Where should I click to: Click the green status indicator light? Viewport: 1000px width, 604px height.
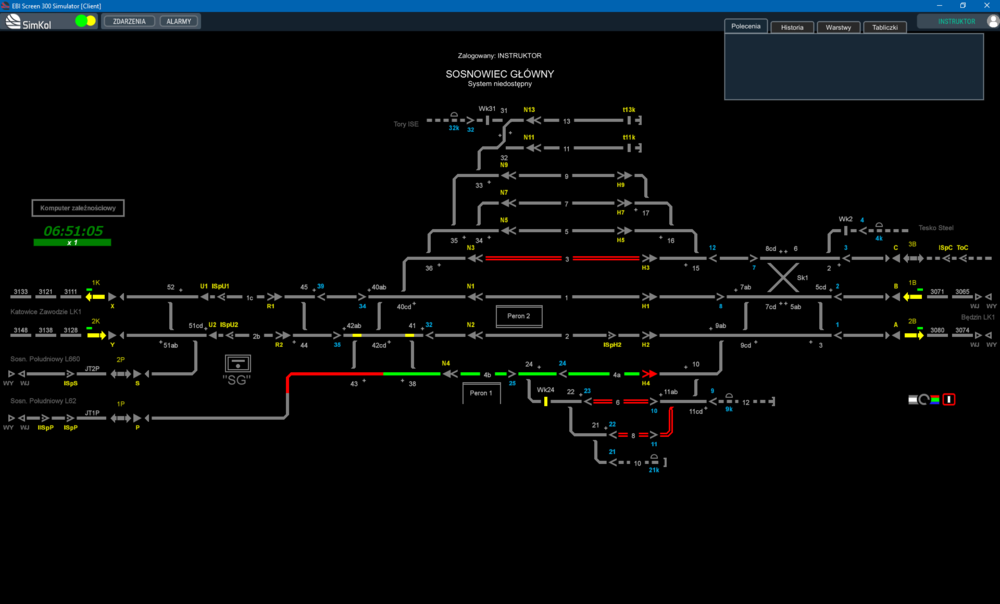81,21
